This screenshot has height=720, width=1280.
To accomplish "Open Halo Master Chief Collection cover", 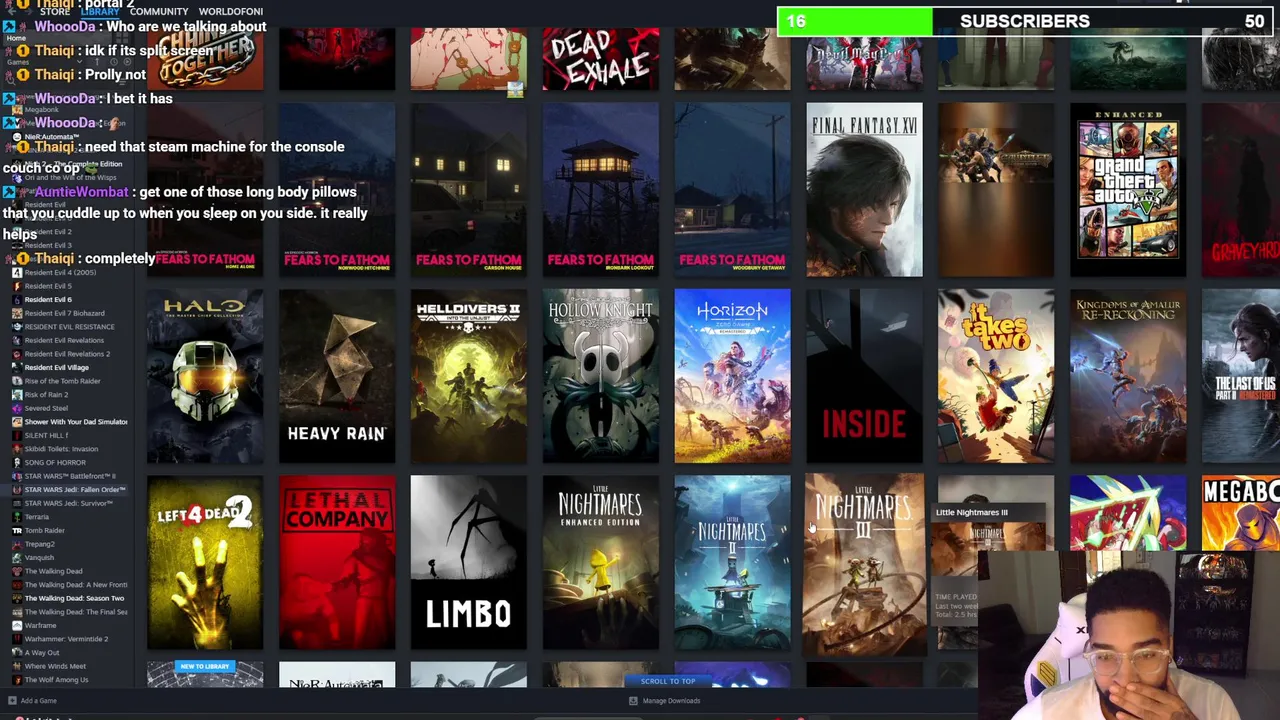I will (205, 377).
